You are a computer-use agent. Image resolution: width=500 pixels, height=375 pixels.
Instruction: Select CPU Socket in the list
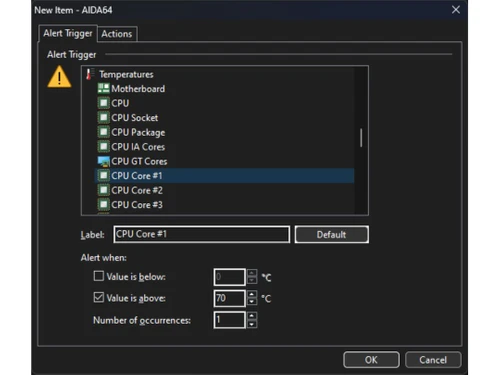pos(225,117)
